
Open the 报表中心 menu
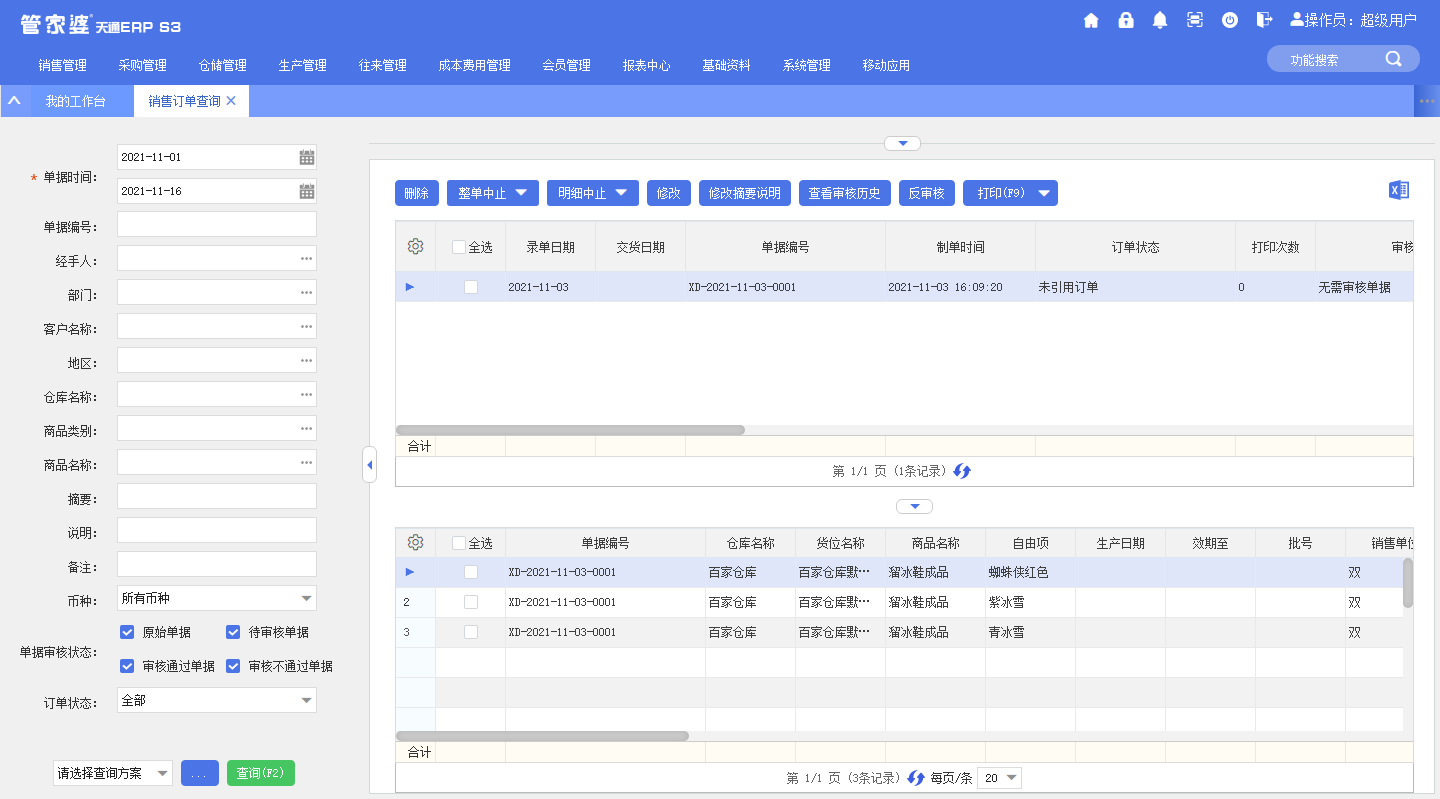click(x=646, y=65)
